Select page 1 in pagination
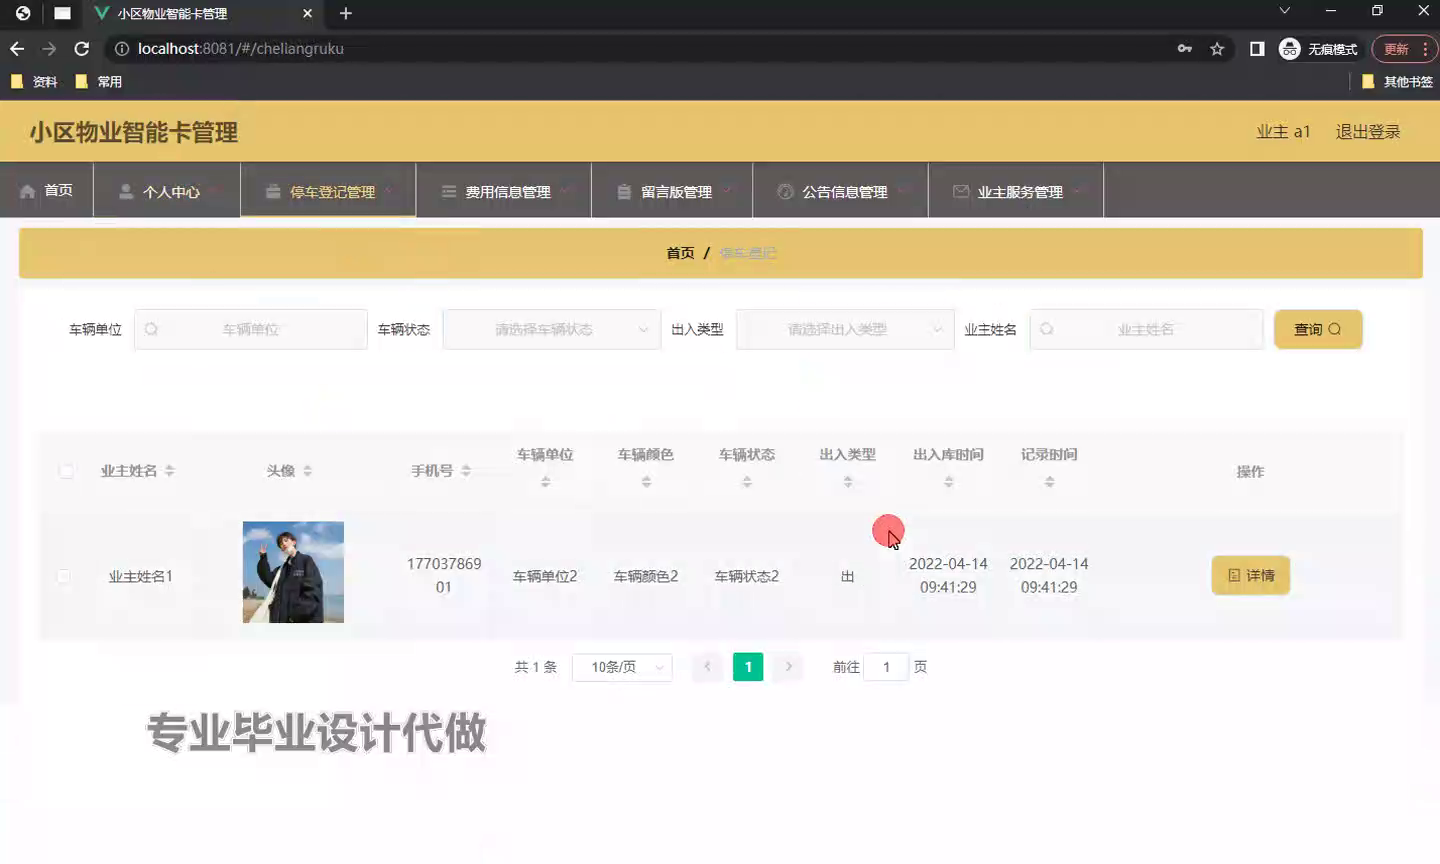1440x864 pixels. pyautogui.click(x=748, y=667)
